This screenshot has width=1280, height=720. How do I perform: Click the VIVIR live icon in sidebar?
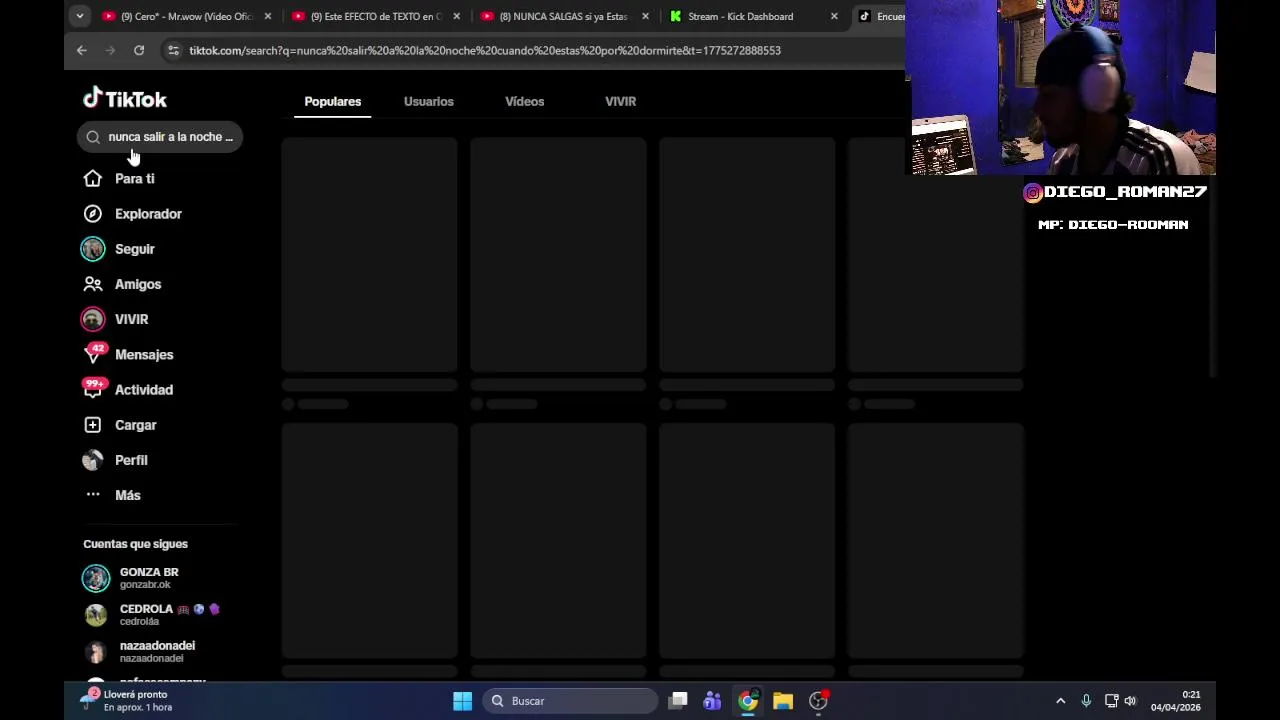(x=93, y=319)
